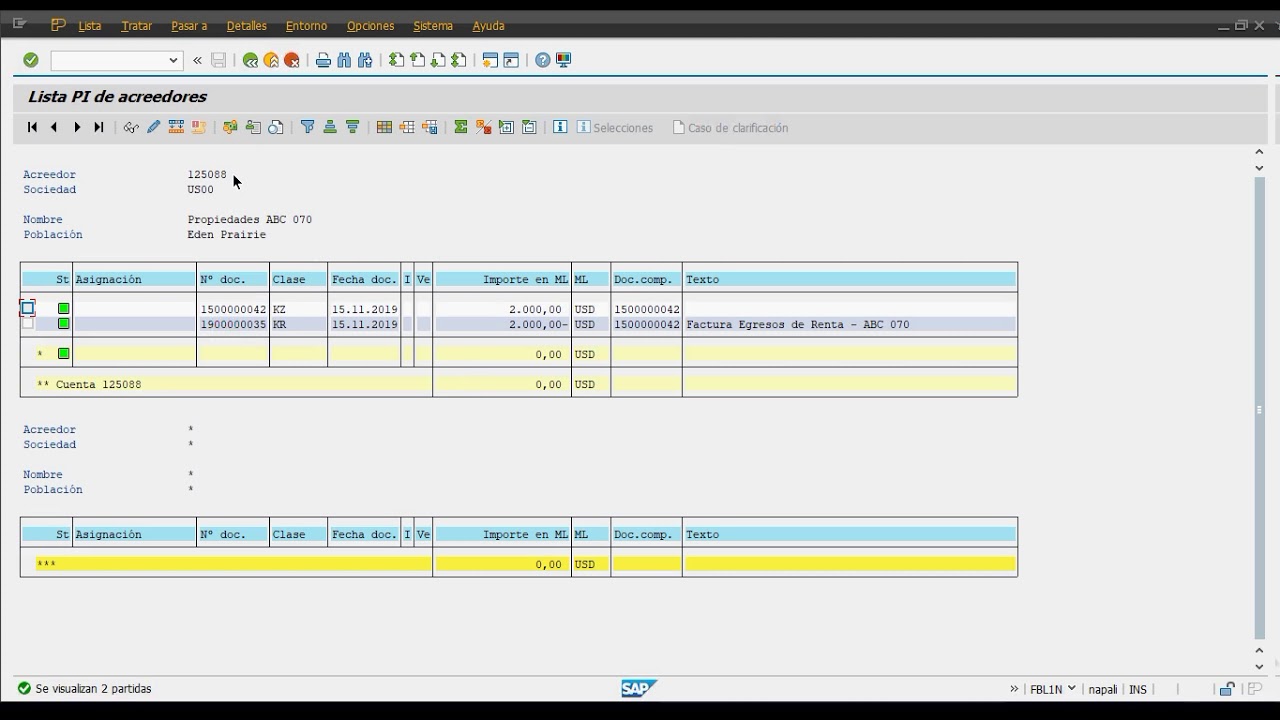Viewport: 1280px width, 720px height.
Task: Click the vertical scrollbar thumb
Action: click(x=1260, y=408)
